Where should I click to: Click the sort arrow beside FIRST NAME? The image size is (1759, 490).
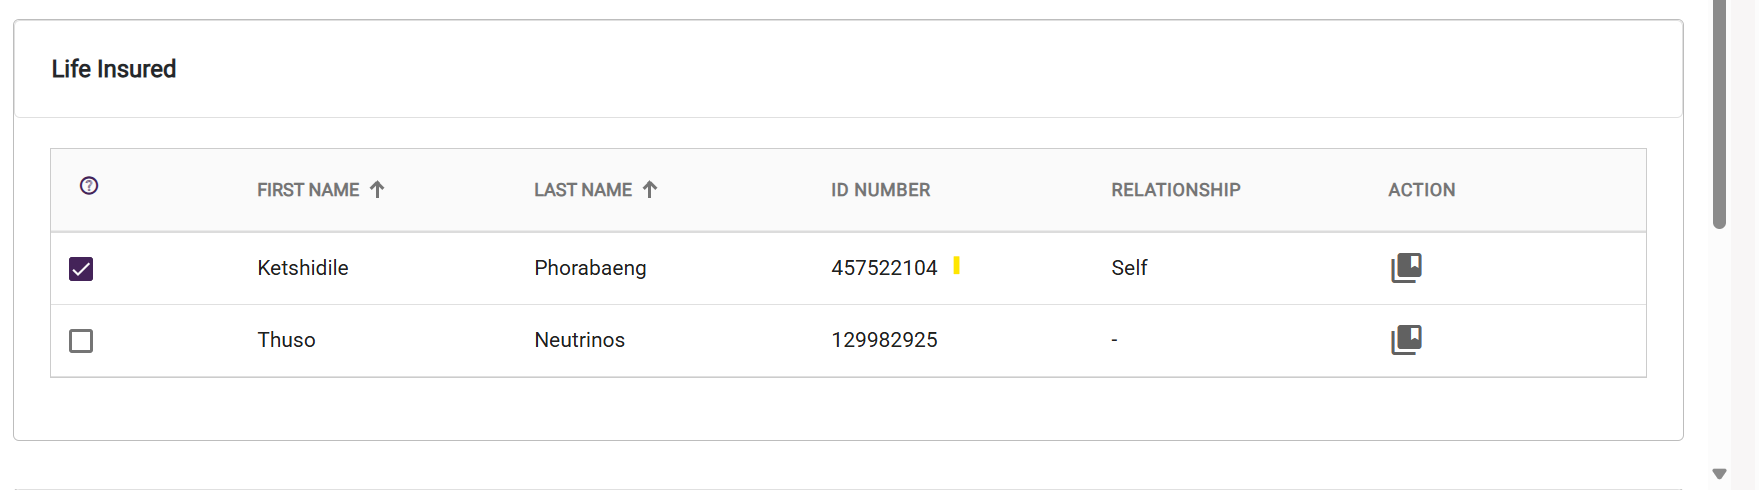click(377, 190)
